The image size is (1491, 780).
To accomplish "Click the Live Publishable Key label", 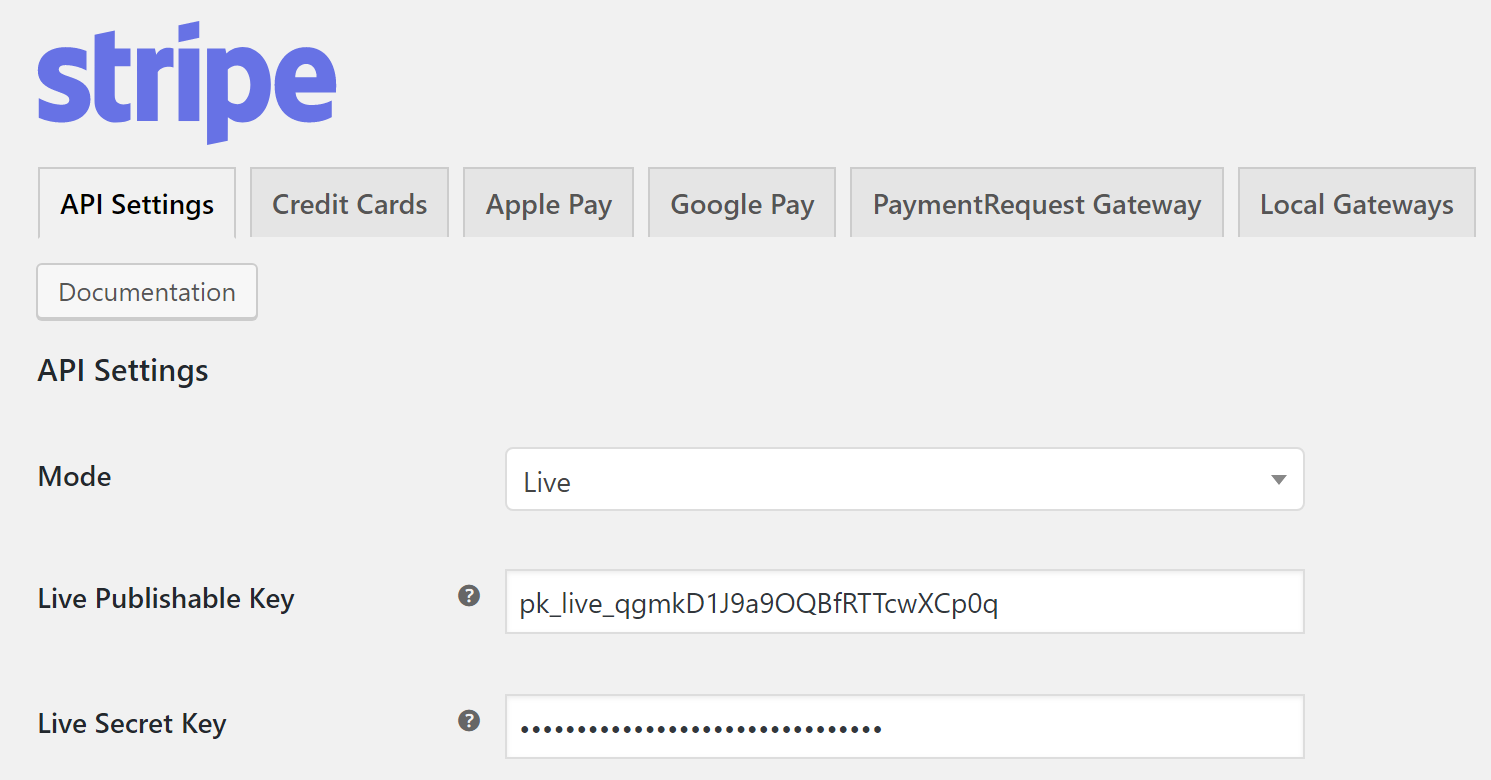I will [x=166, y=599].
